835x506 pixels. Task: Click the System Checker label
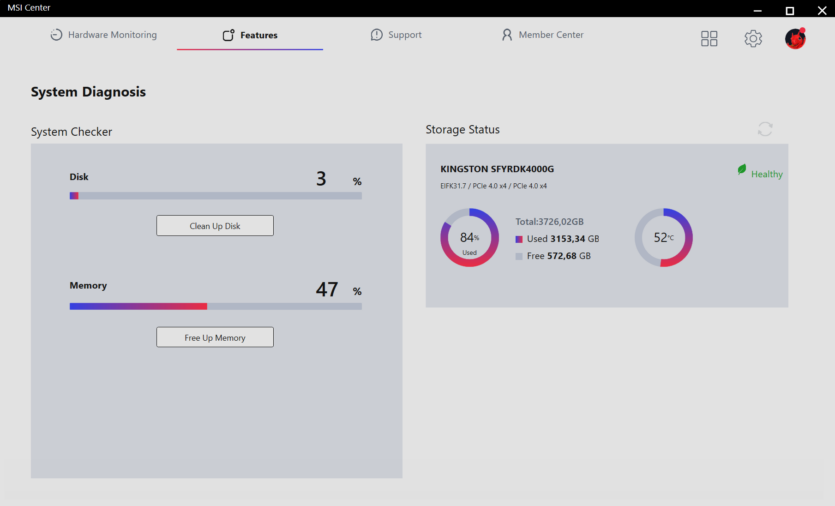coord(71,132)
